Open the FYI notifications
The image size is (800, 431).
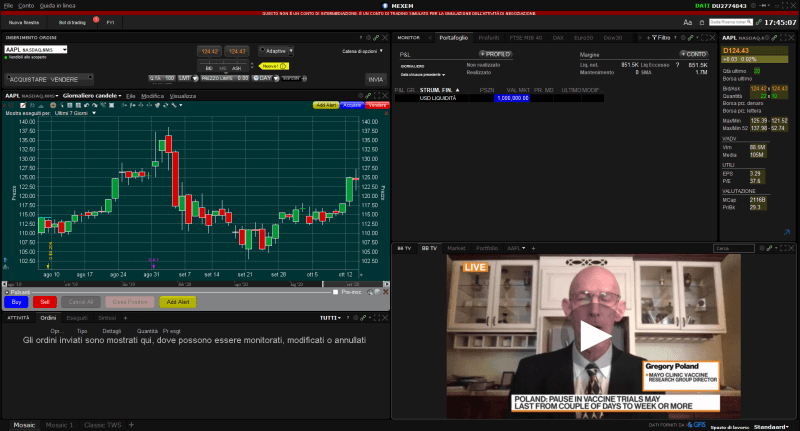110,22
